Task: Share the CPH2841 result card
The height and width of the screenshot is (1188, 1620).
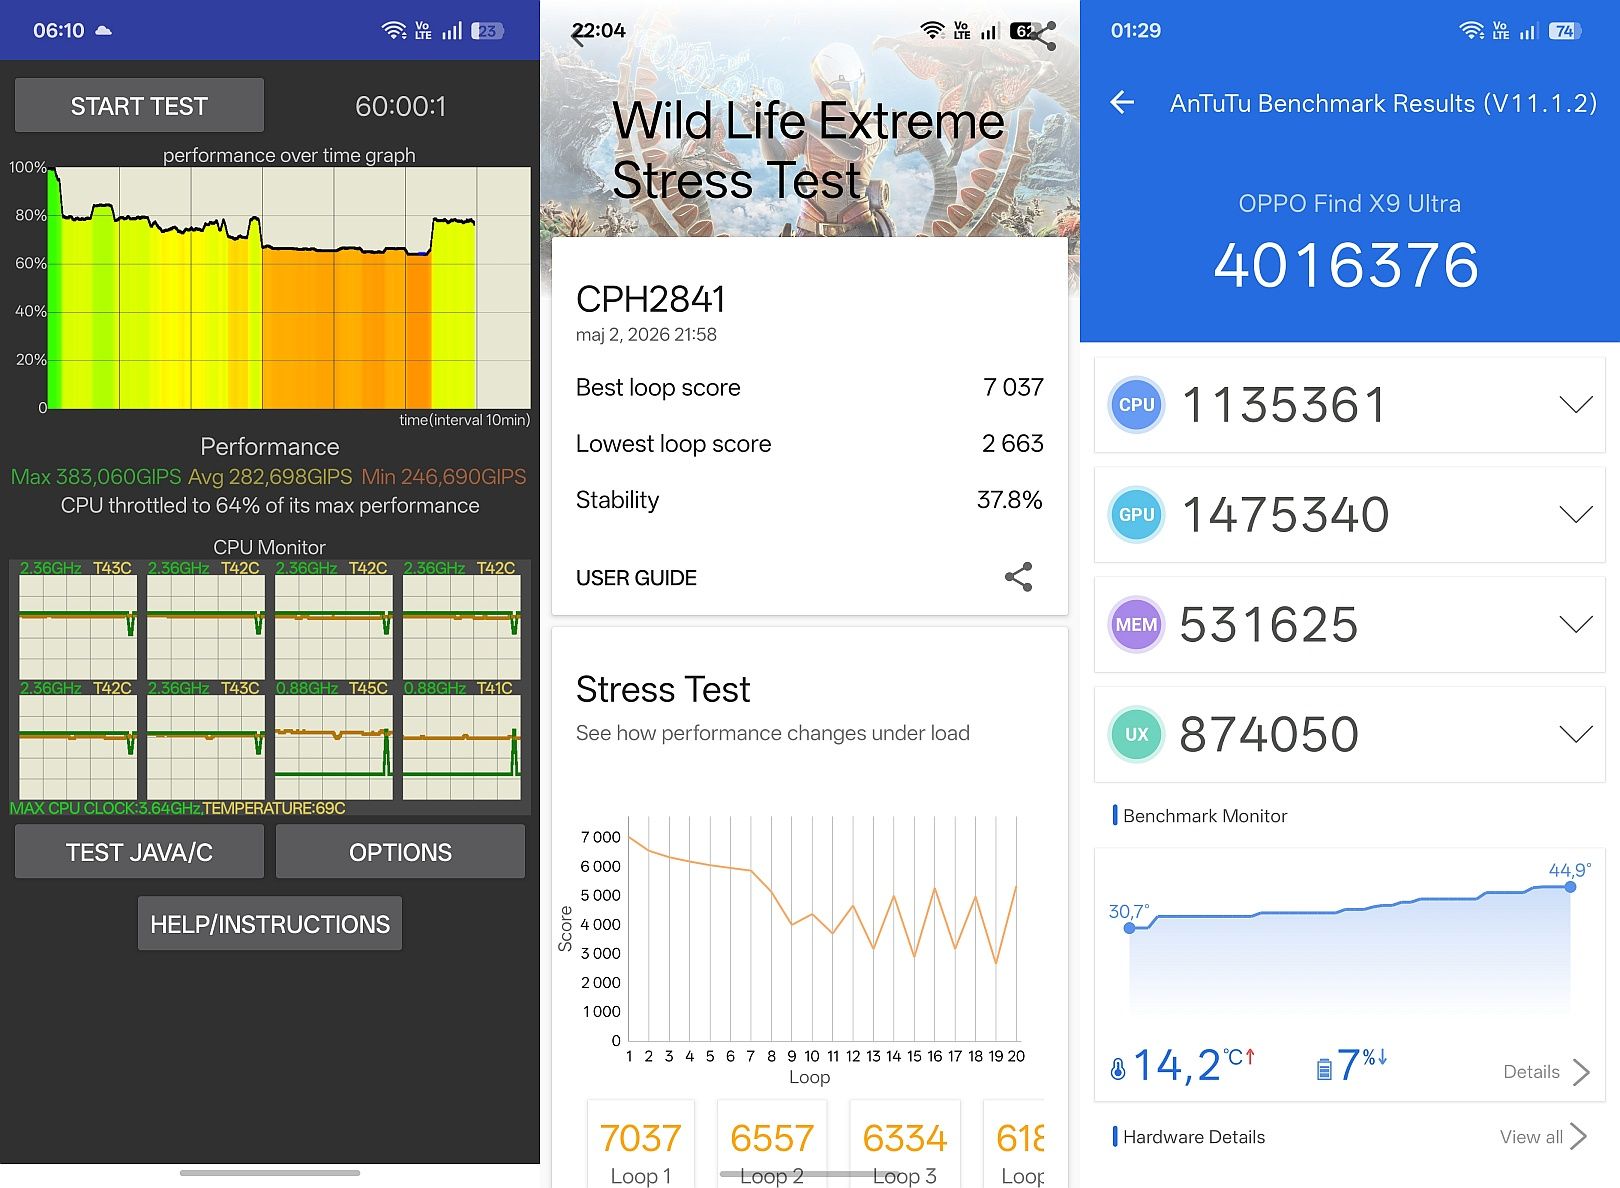Action: pyautogui.click(x=1018, y=577)
